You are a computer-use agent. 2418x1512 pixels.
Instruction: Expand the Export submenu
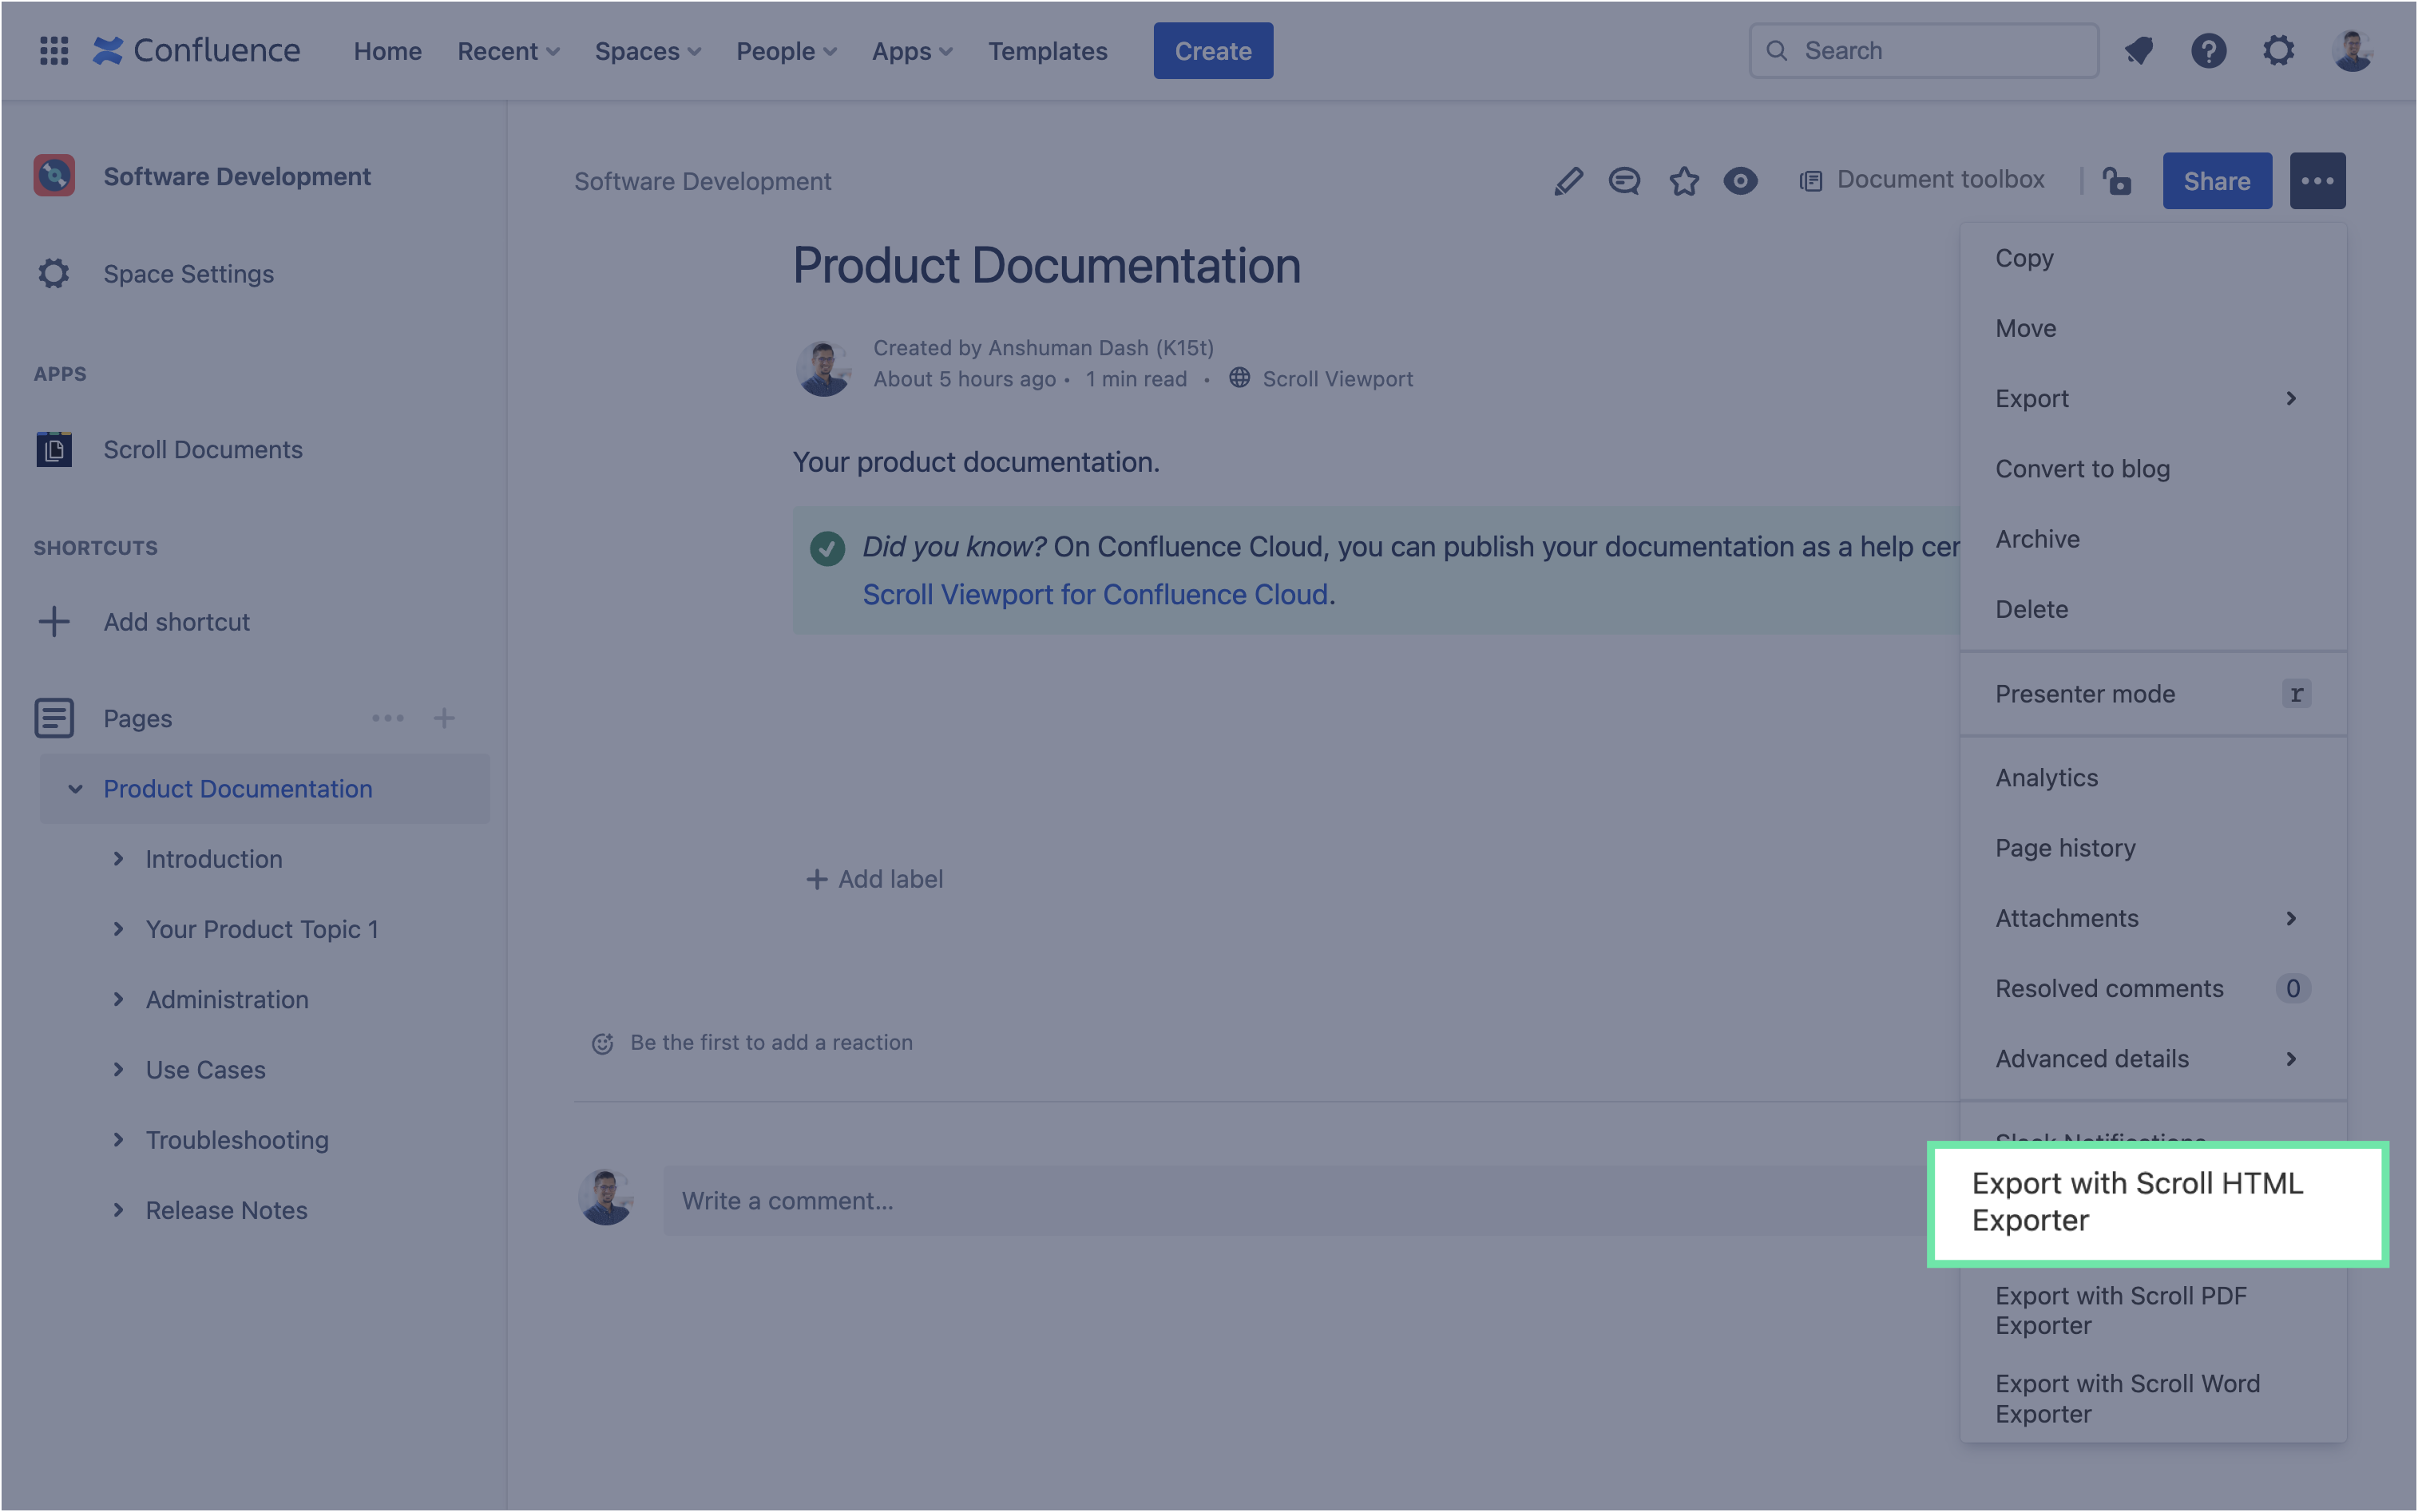point(2150,398)
